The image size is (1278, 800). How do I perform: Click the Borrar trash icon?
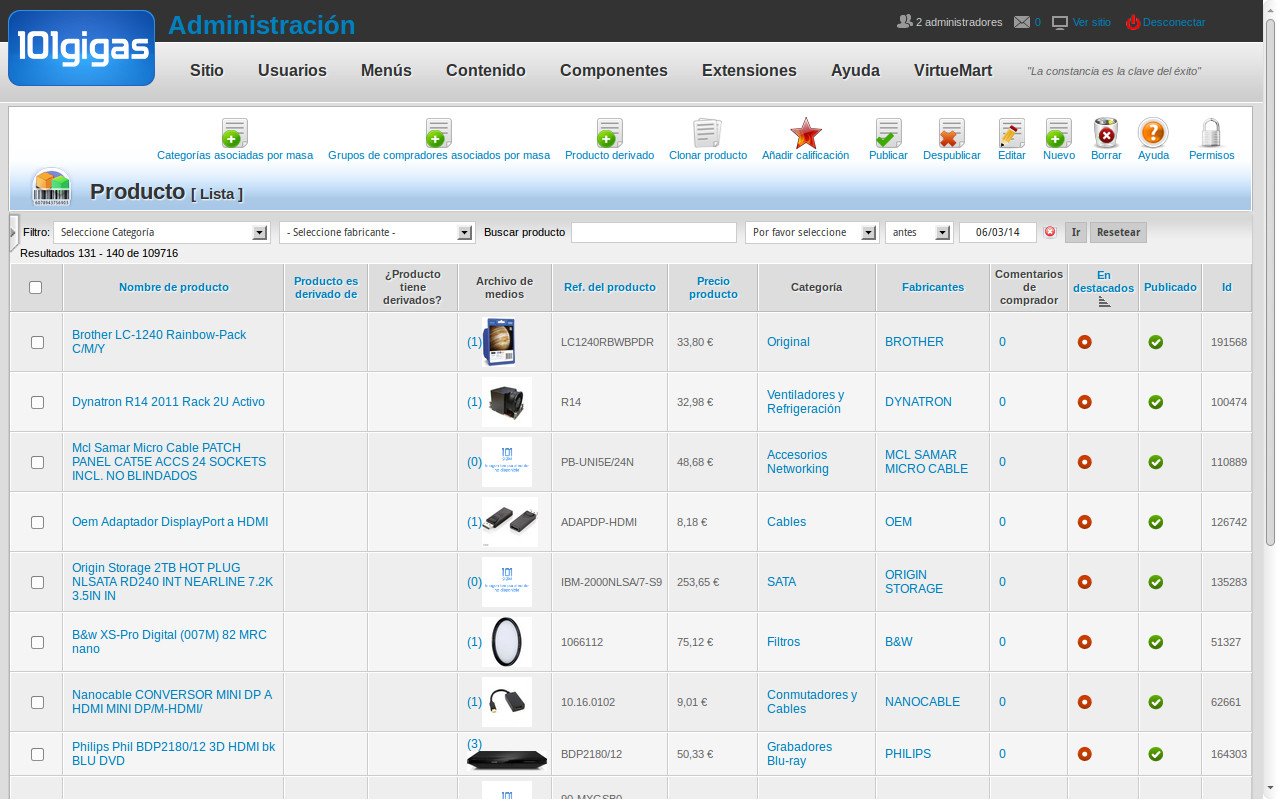(x=1105, y=134)
